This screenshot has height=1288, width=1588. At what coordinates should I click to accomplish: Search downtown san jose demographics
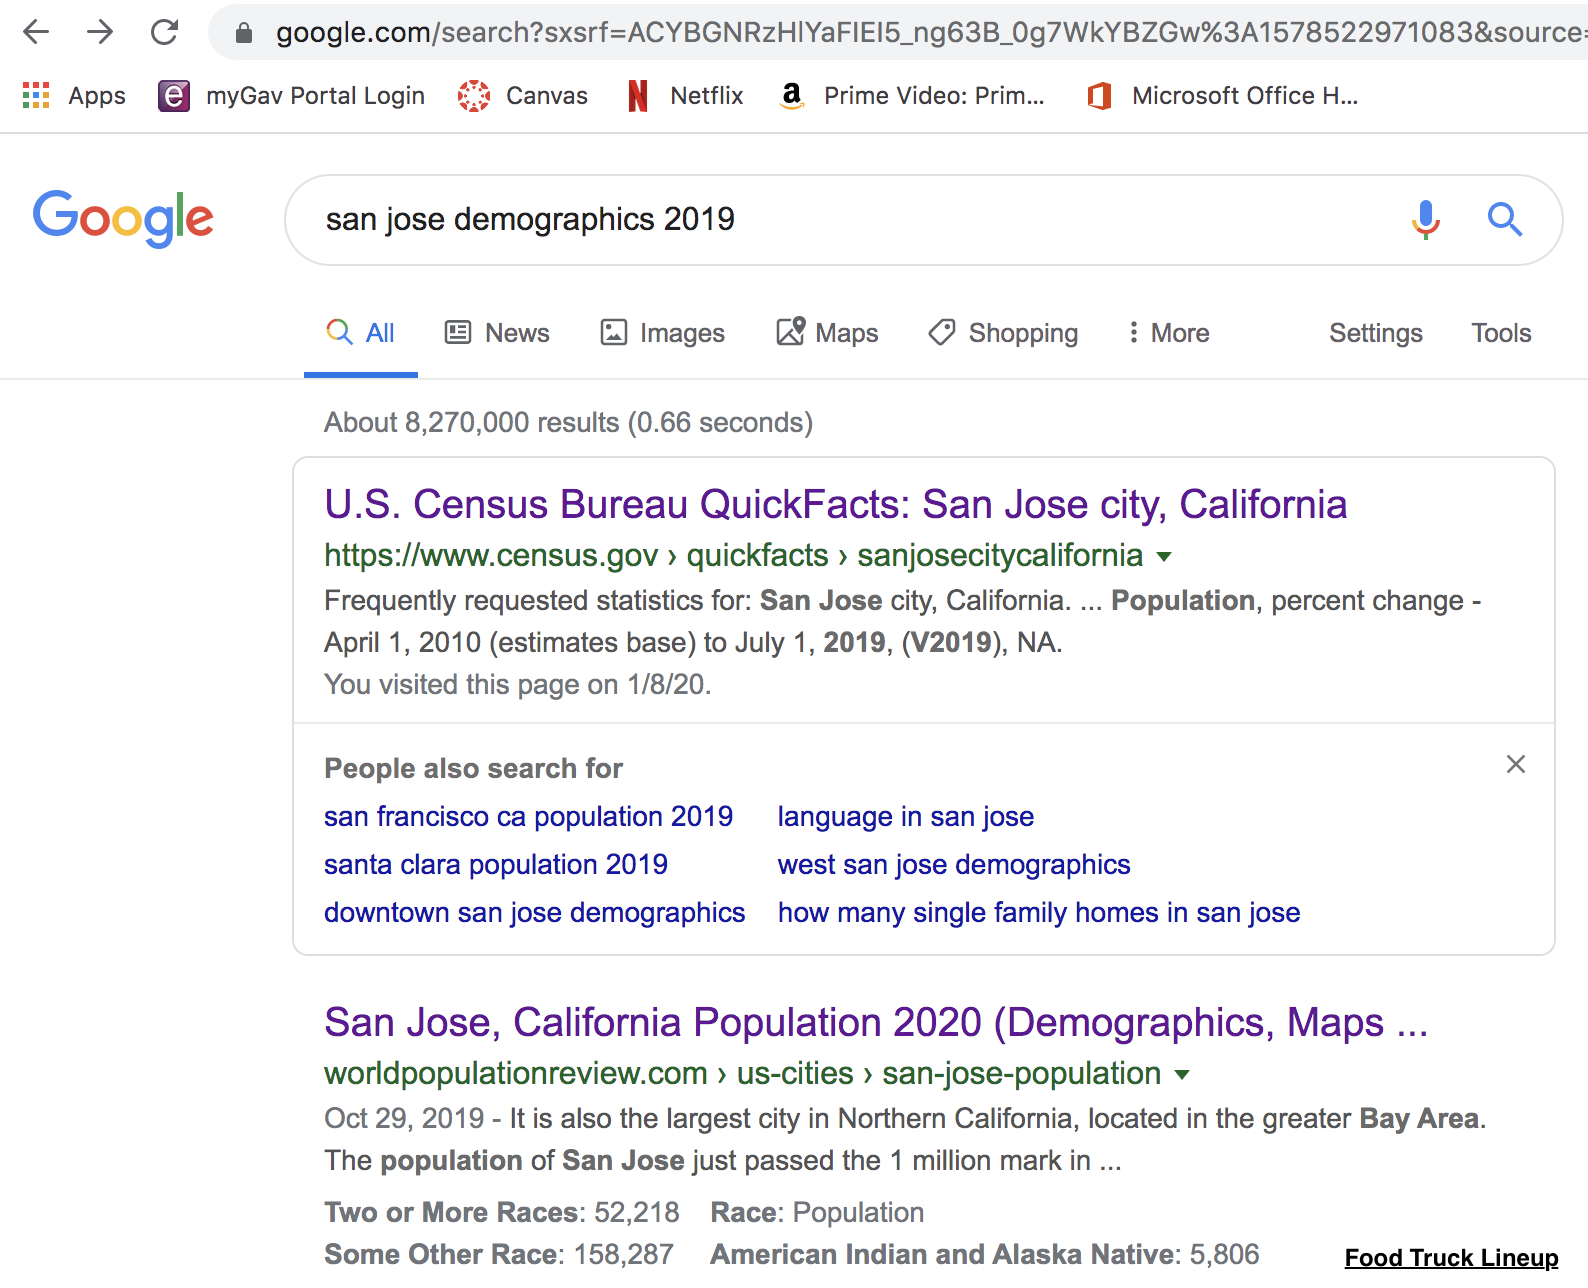click(x=534, y=912)
